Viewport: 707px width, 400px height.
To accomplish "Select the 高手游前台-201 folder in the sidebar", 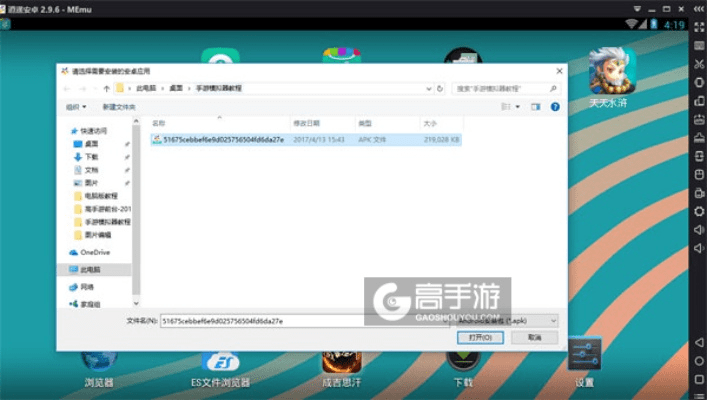I will click(x=102, y=209).
